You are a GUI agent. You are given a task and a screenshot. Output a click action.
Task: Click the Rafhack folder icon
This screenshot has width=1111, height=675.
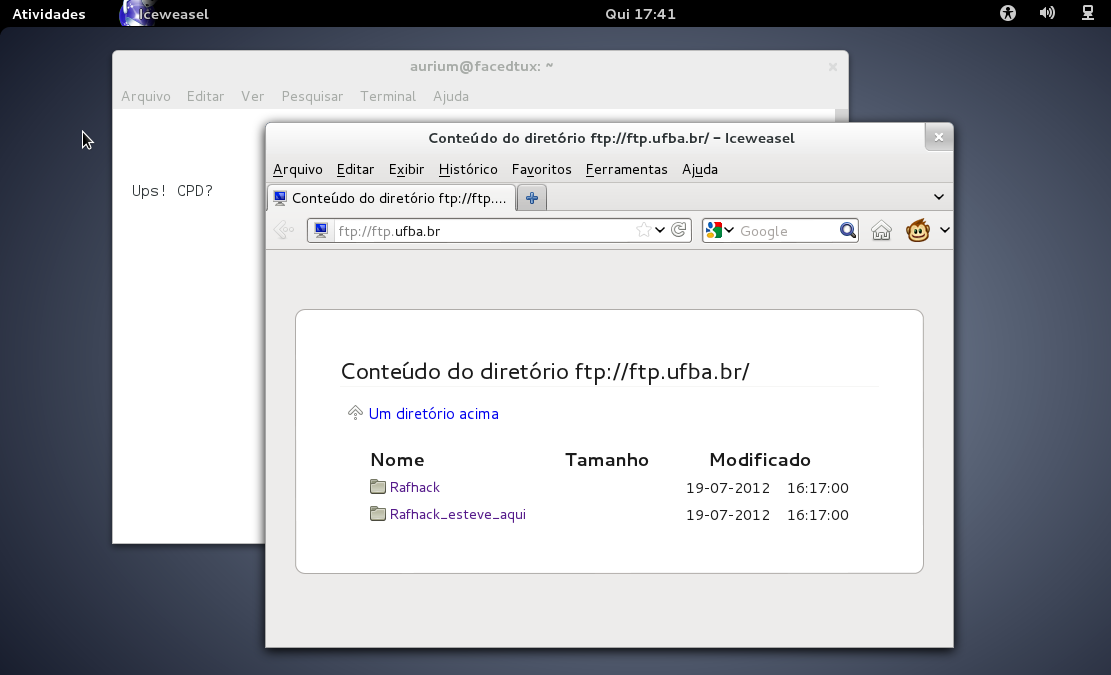click(x=378, y=487)
